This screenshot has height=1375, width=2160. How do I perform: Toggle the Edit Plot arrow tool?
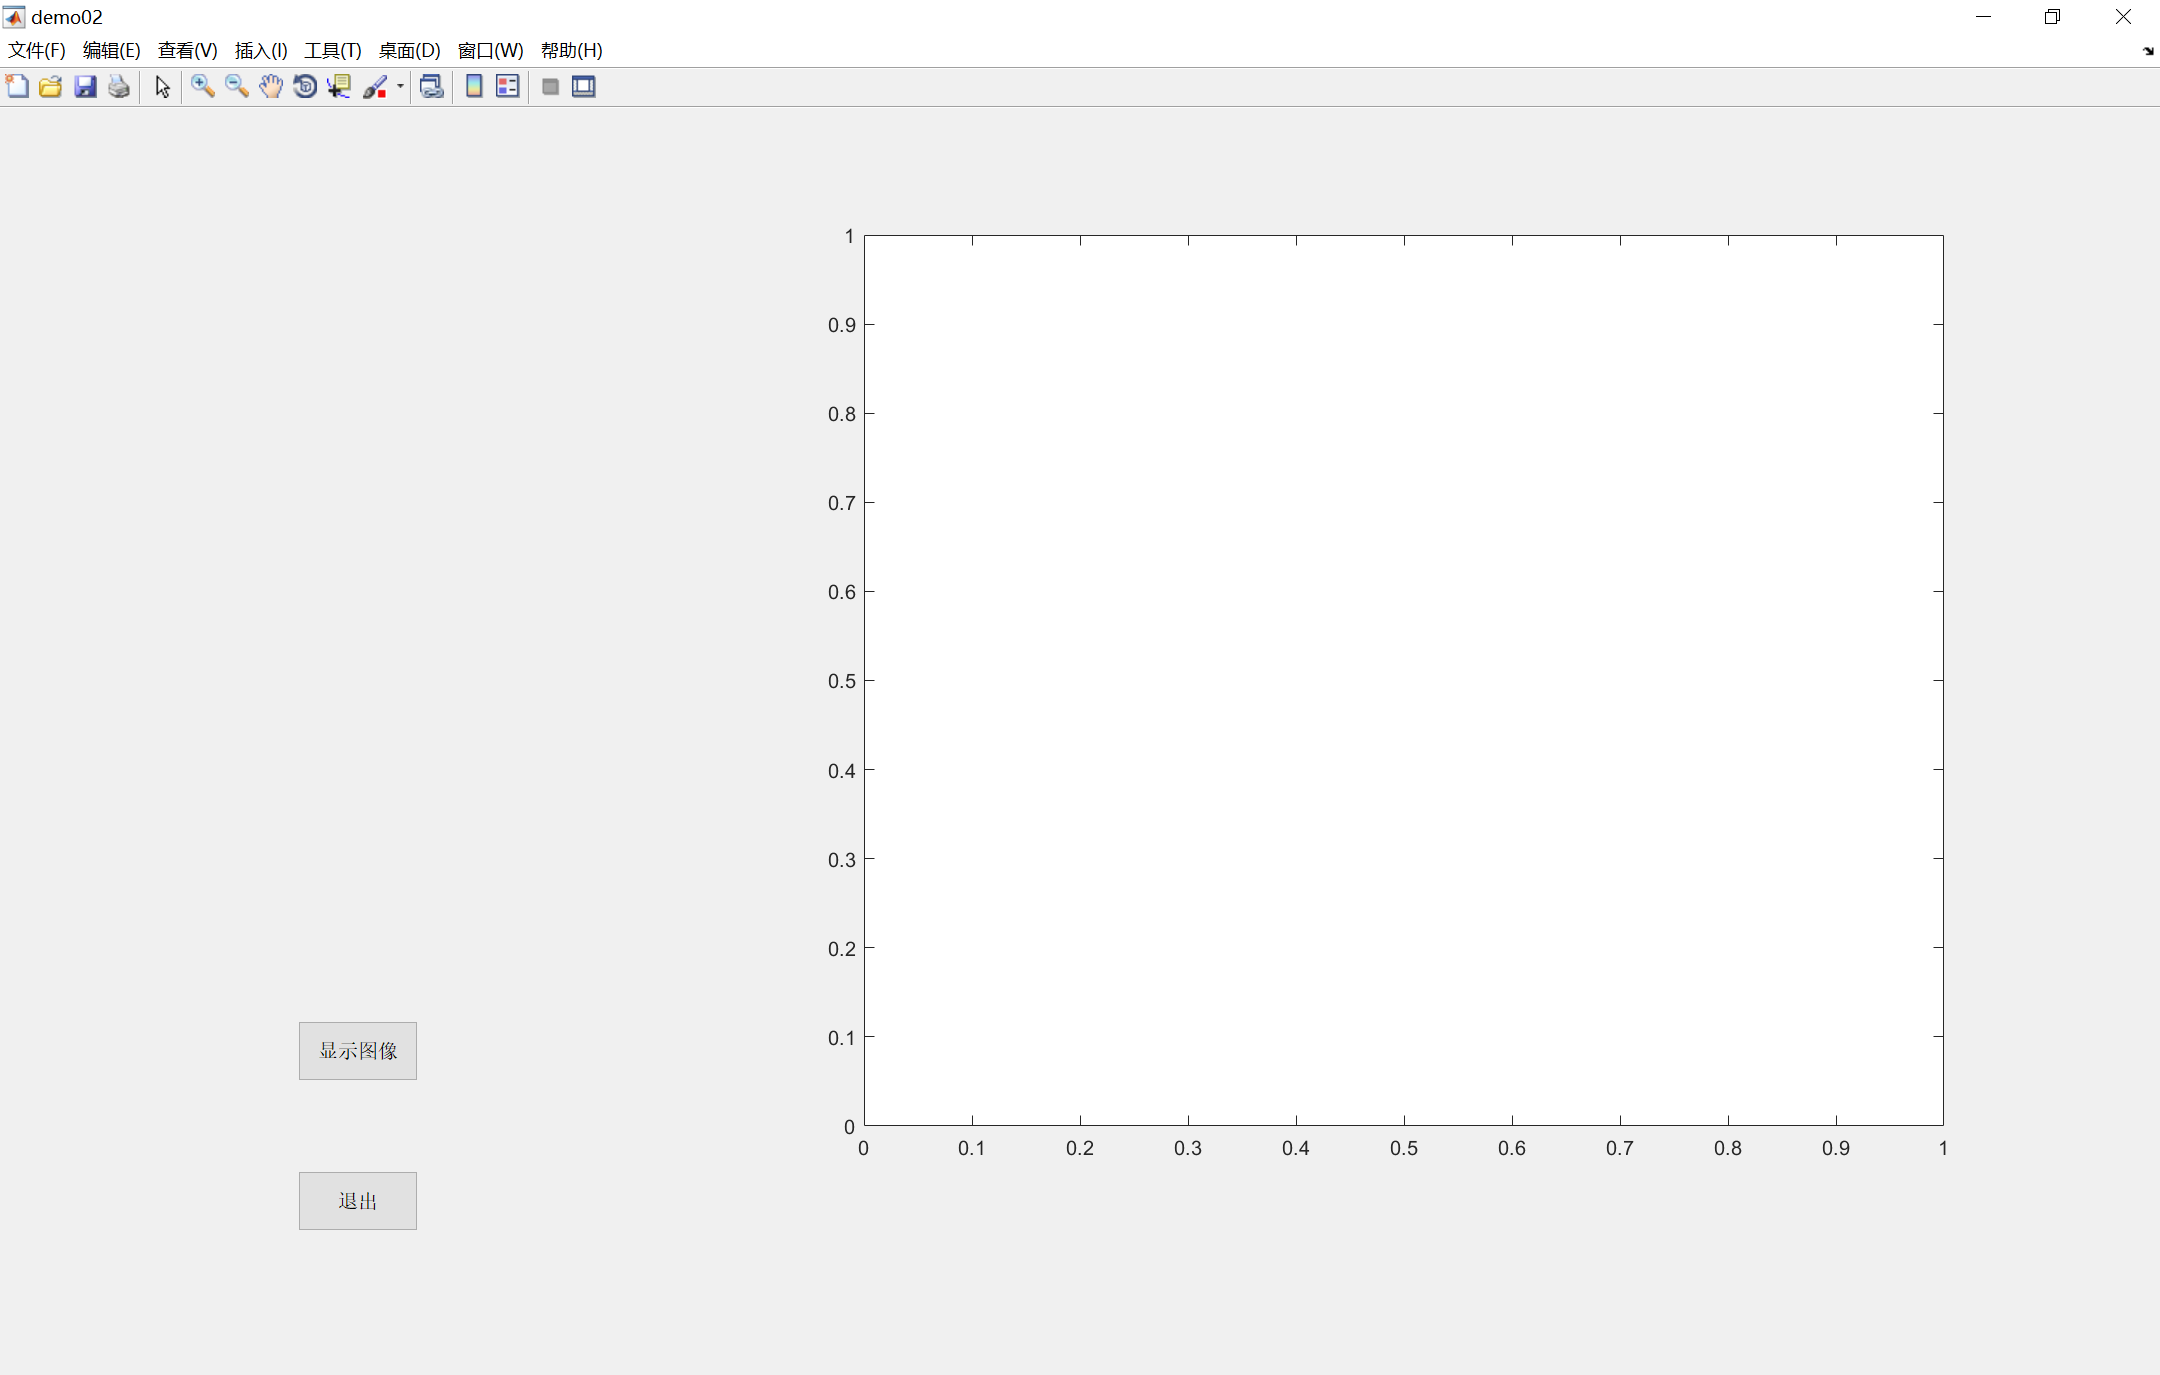coord(163,87)
